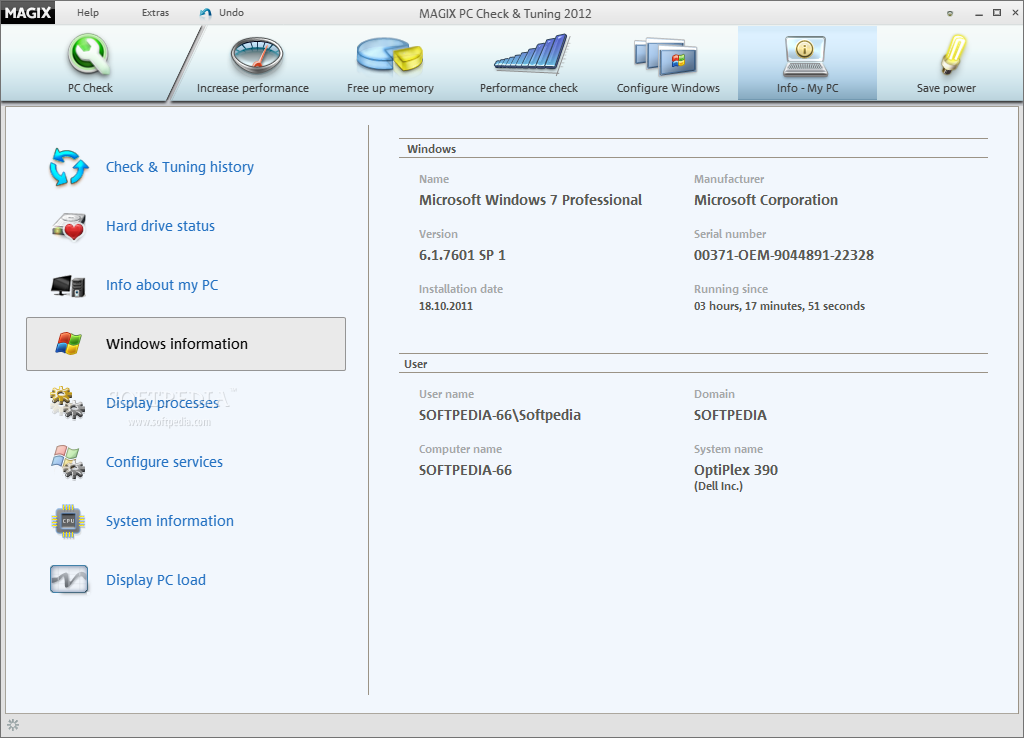Click the Undo arrow icon
The height and width of the screenshot is (738, 1024).
point(206,13)
